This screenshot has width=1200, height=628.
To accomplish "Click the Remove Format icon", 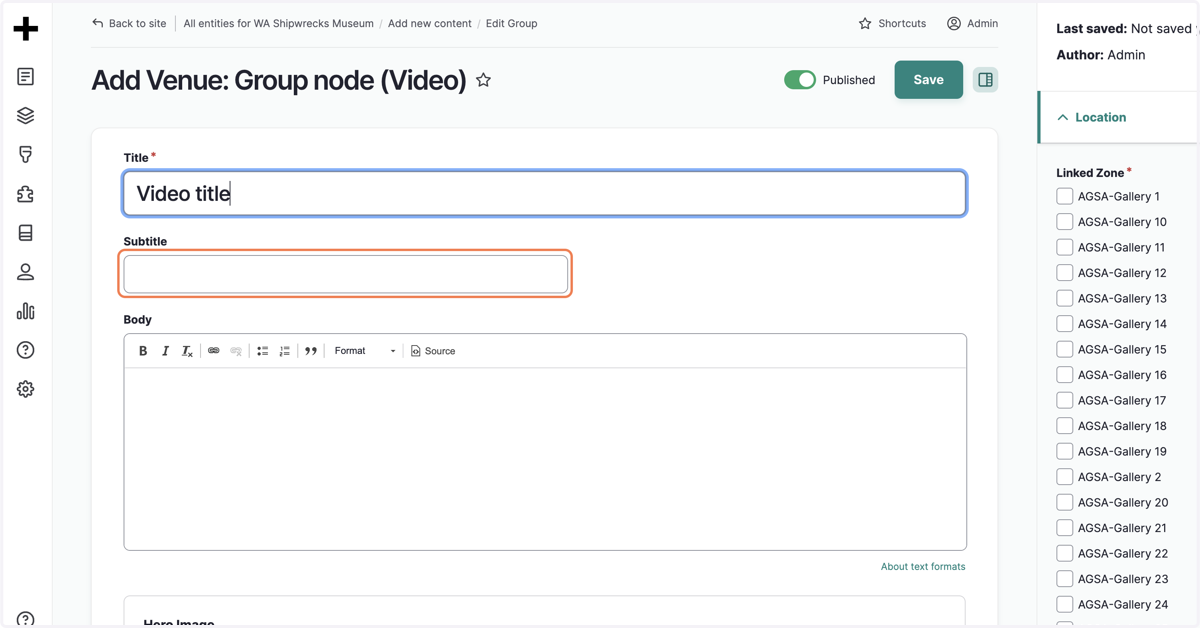I will tap(187, 351).
